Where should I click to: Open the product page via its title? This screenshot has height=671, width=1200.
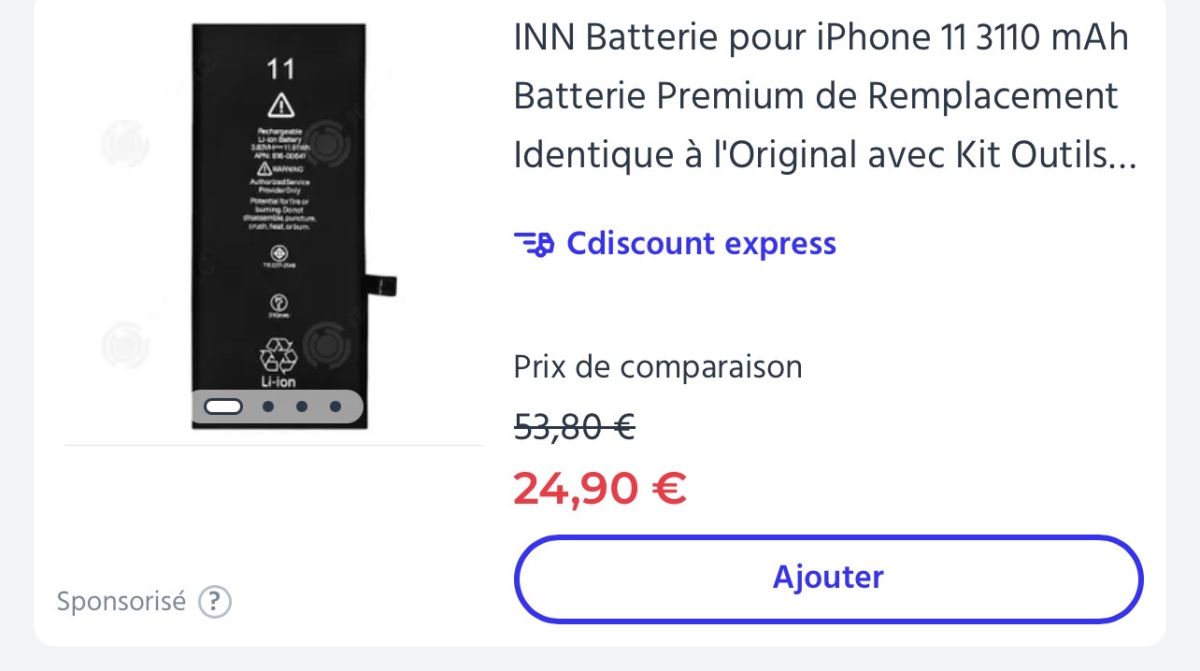(820, 95)
